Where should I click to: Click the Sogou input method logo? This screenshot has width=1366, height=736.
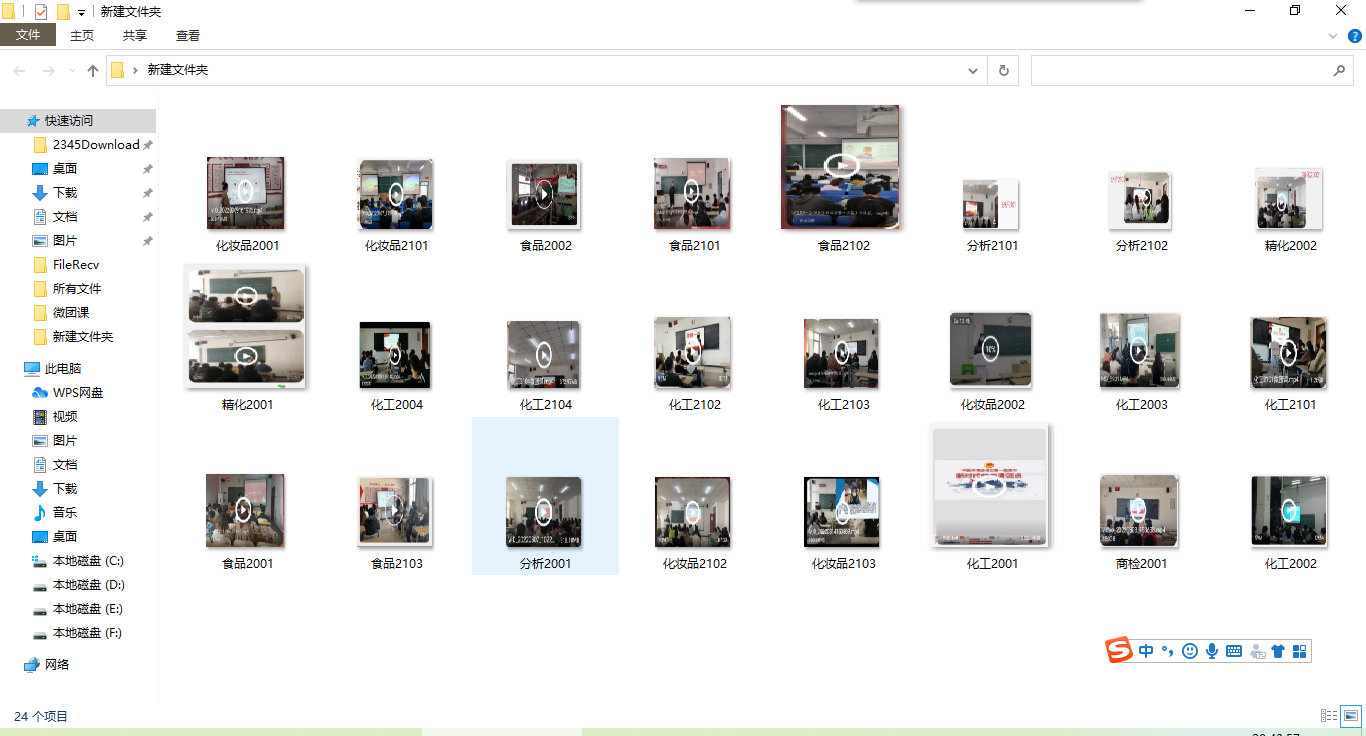(1119, 651)
